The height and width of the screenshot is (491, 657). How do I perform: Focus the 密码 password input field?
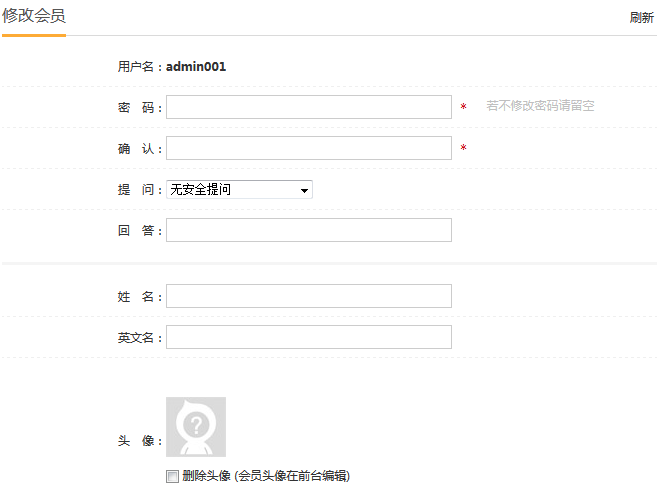[309, 107]
